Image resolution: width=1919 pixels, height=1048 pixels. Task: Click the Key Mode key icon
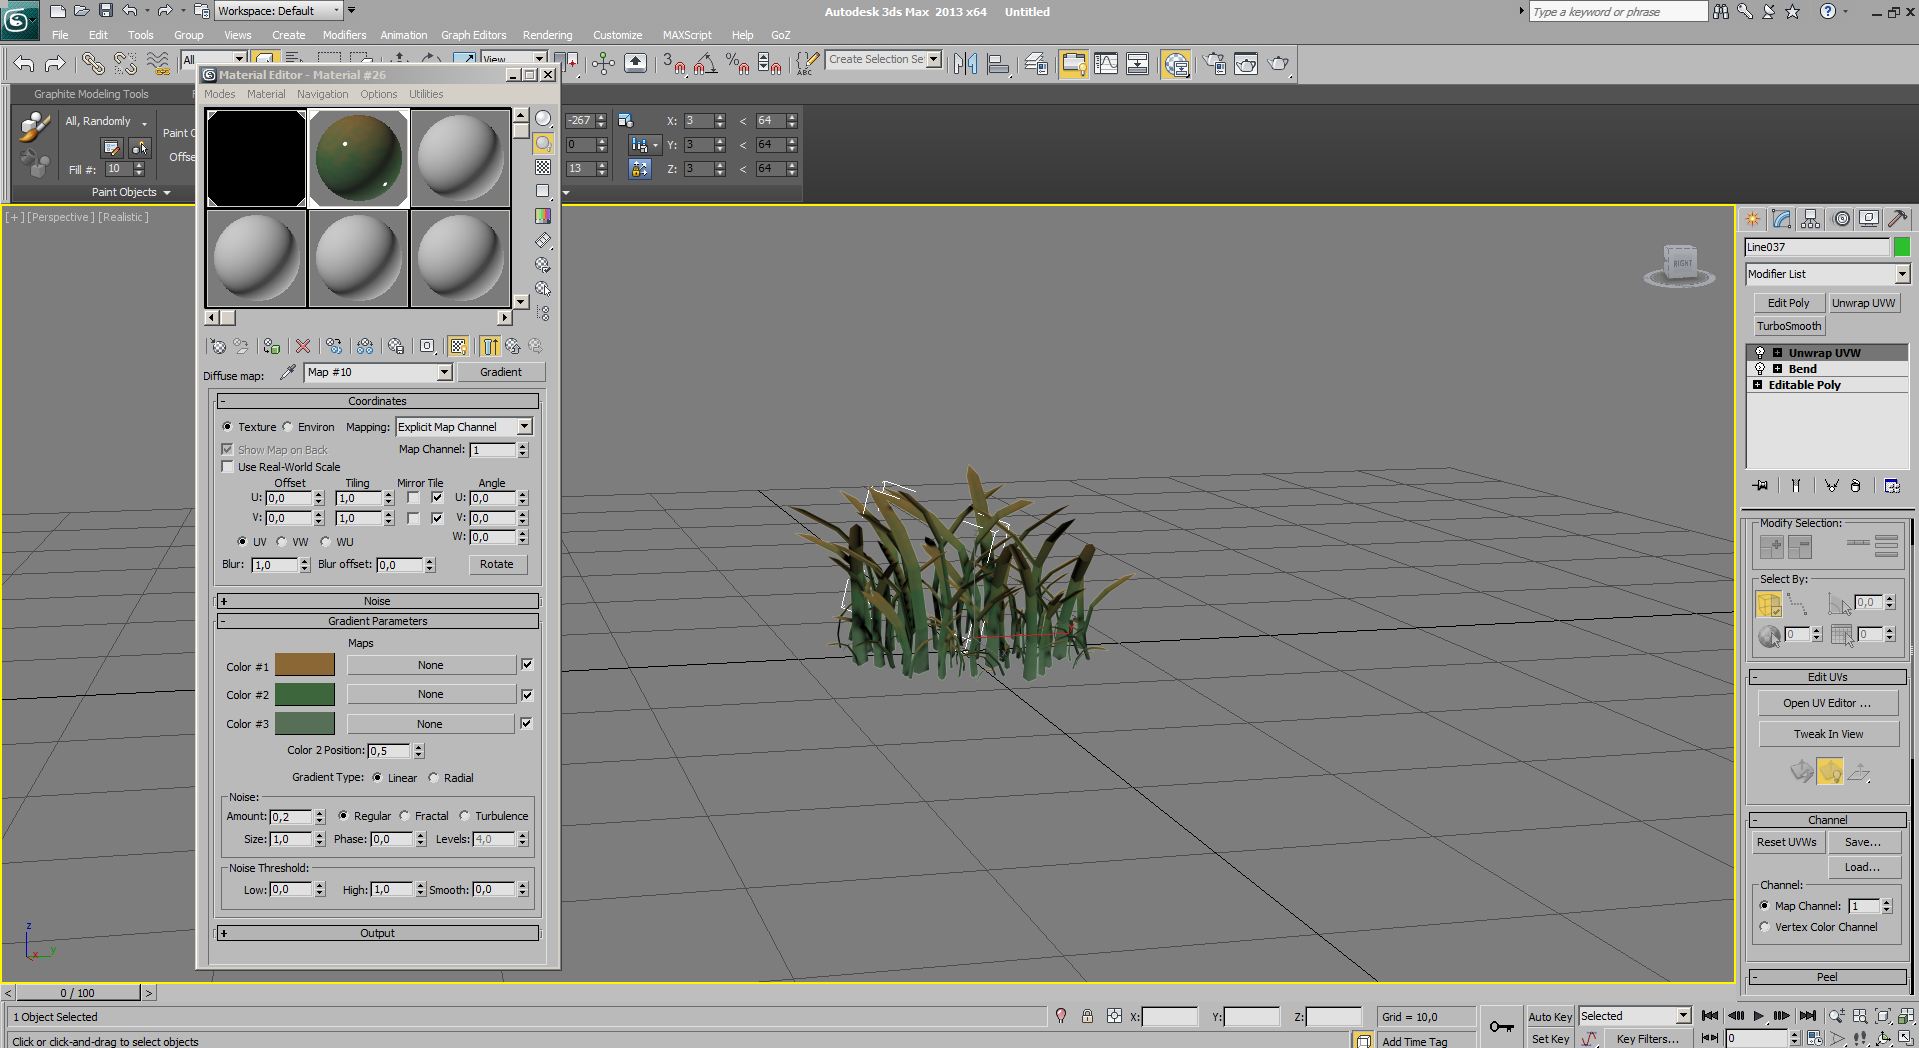1501,1026
